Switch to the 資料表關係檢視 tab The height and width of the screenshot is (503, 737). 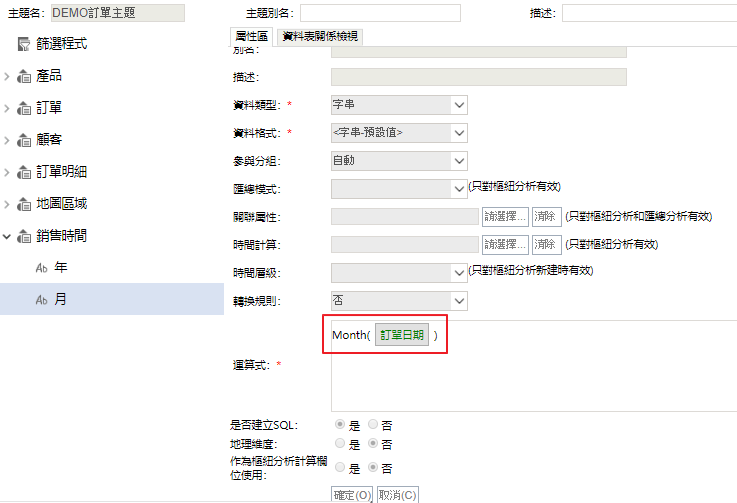pos(320,36)
